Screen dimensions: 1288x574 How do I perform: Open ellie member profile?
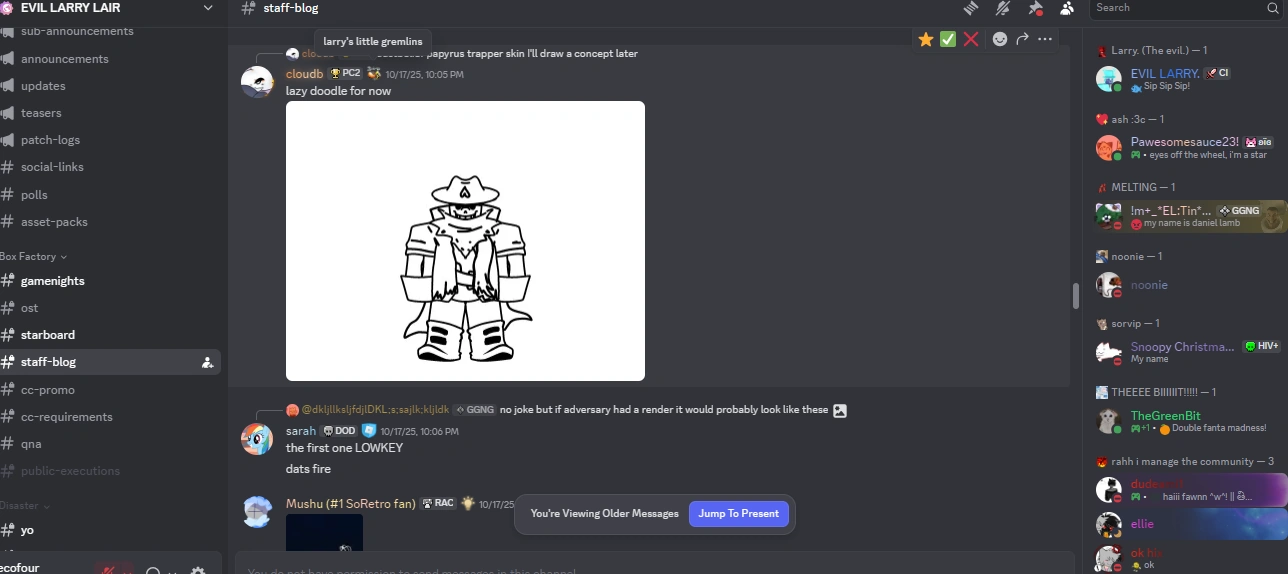[x=1186, y=524]
